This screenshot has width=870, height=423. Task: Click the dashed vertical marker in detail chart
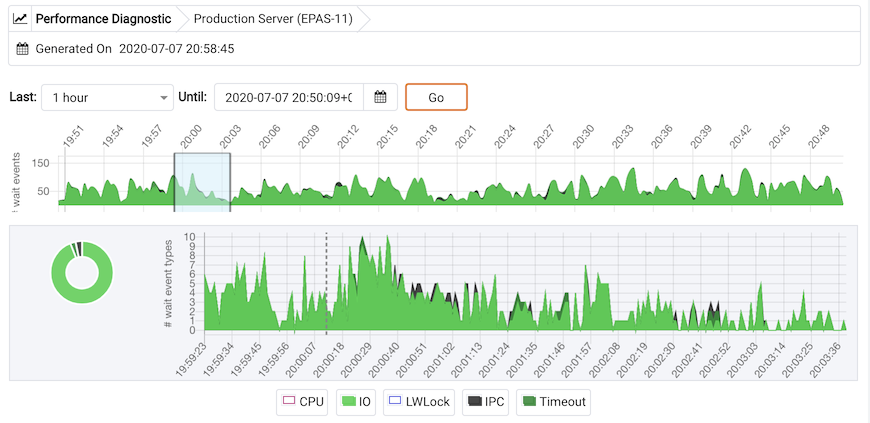326,283
